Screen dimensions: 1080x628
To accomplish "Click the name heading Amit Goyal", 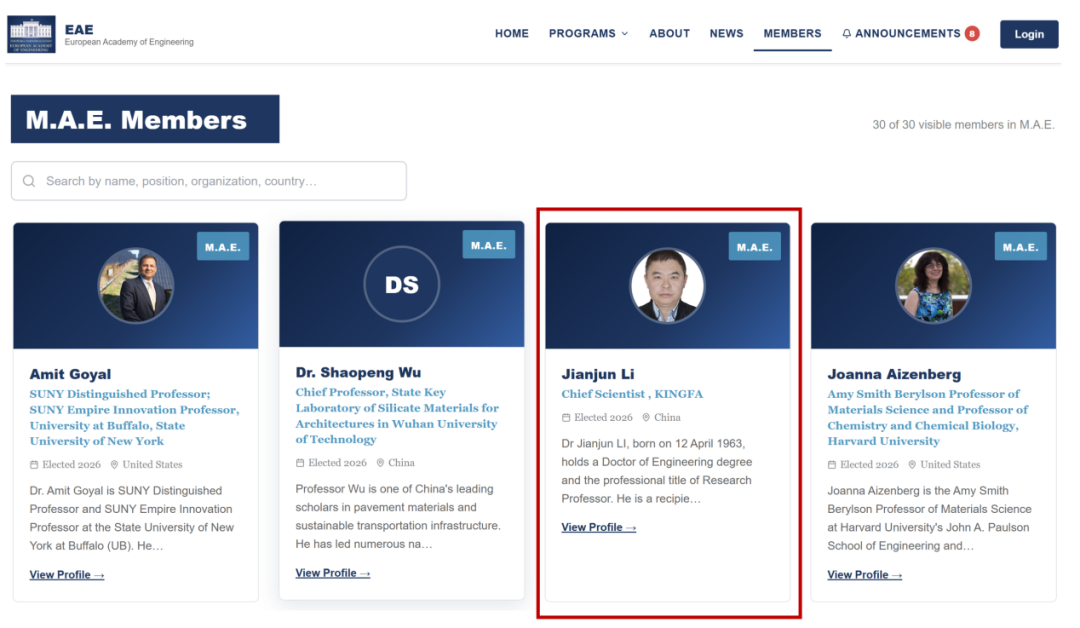I will tap(70, 374).
